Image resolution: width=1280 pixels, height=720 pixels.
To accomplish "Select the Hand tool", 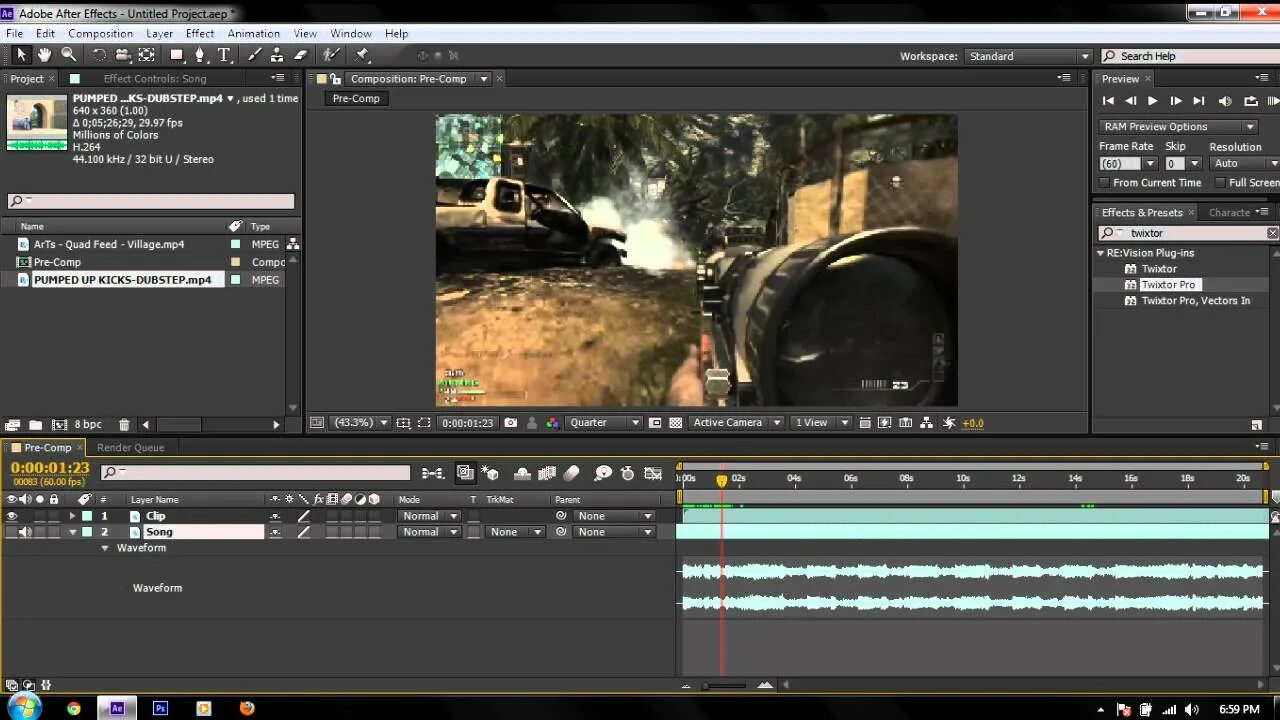I will tap(44, 56).
